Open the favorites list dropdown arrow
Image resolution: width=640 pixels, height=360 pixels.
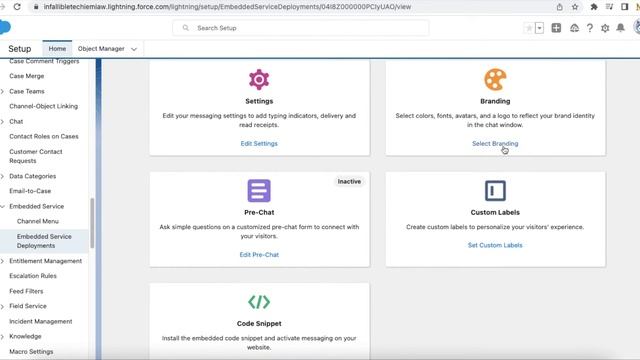pos(539,28)
